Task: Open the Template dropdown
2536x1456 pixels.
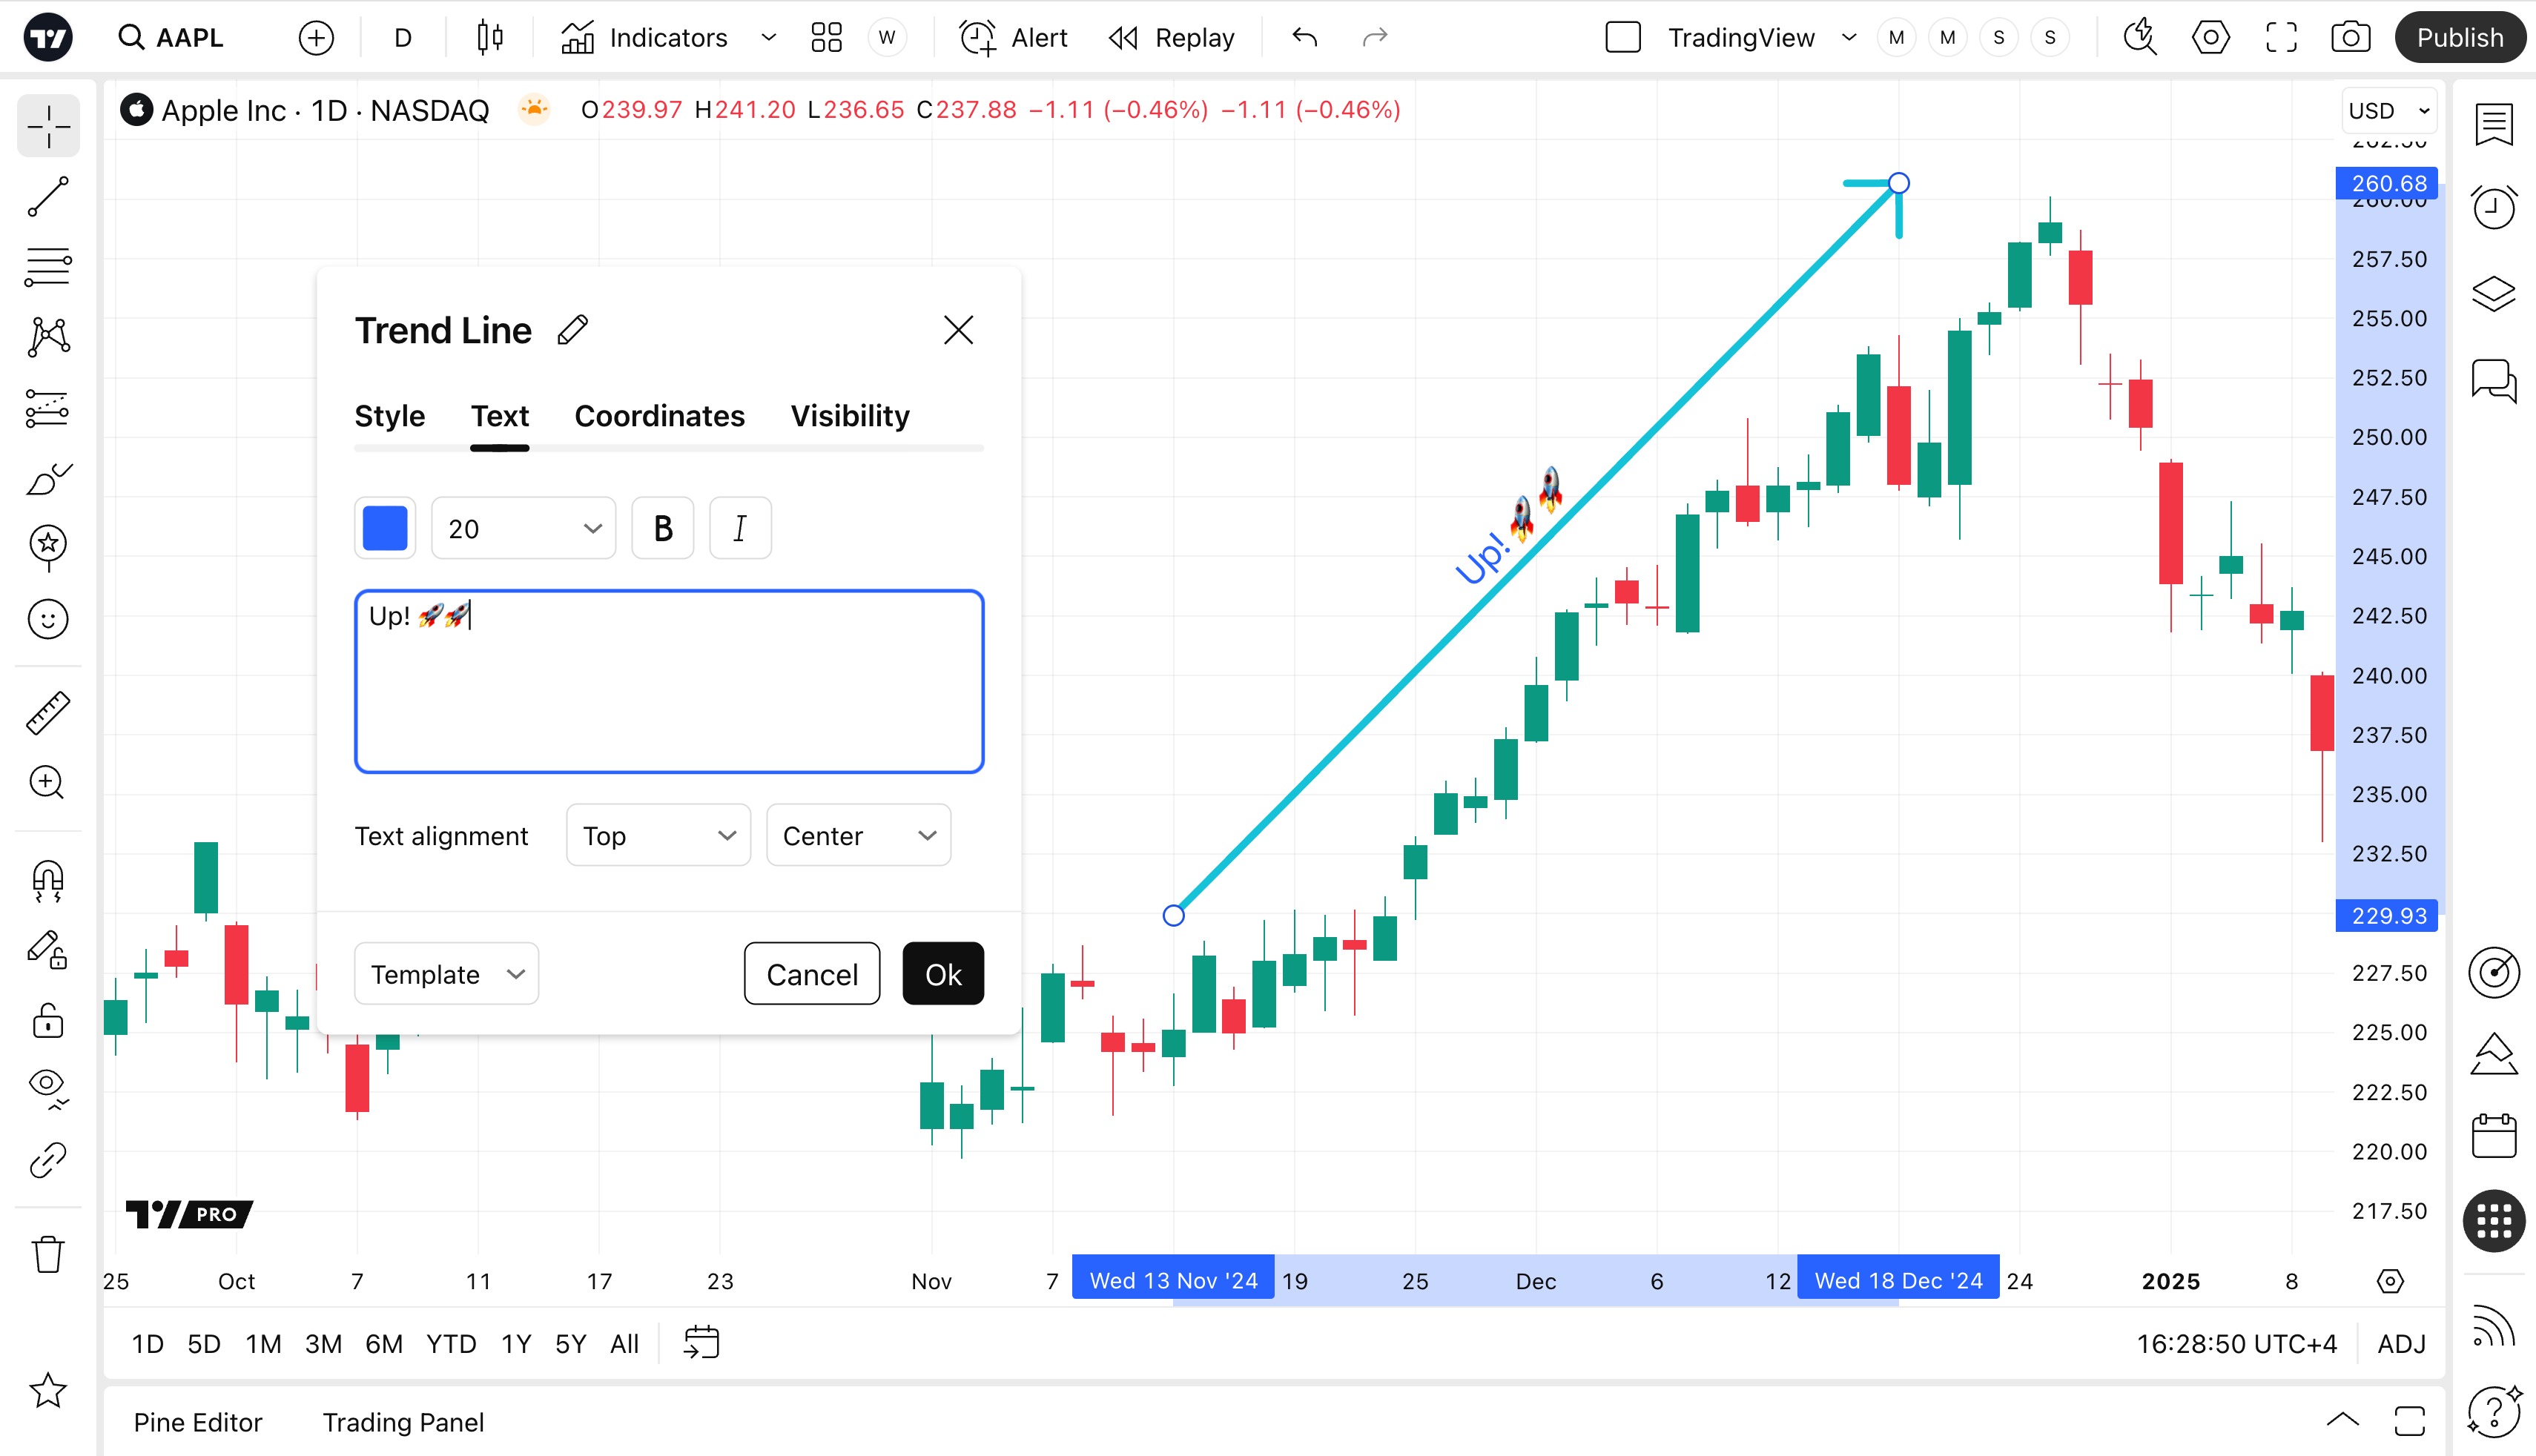Action: [x=446, y=974]
